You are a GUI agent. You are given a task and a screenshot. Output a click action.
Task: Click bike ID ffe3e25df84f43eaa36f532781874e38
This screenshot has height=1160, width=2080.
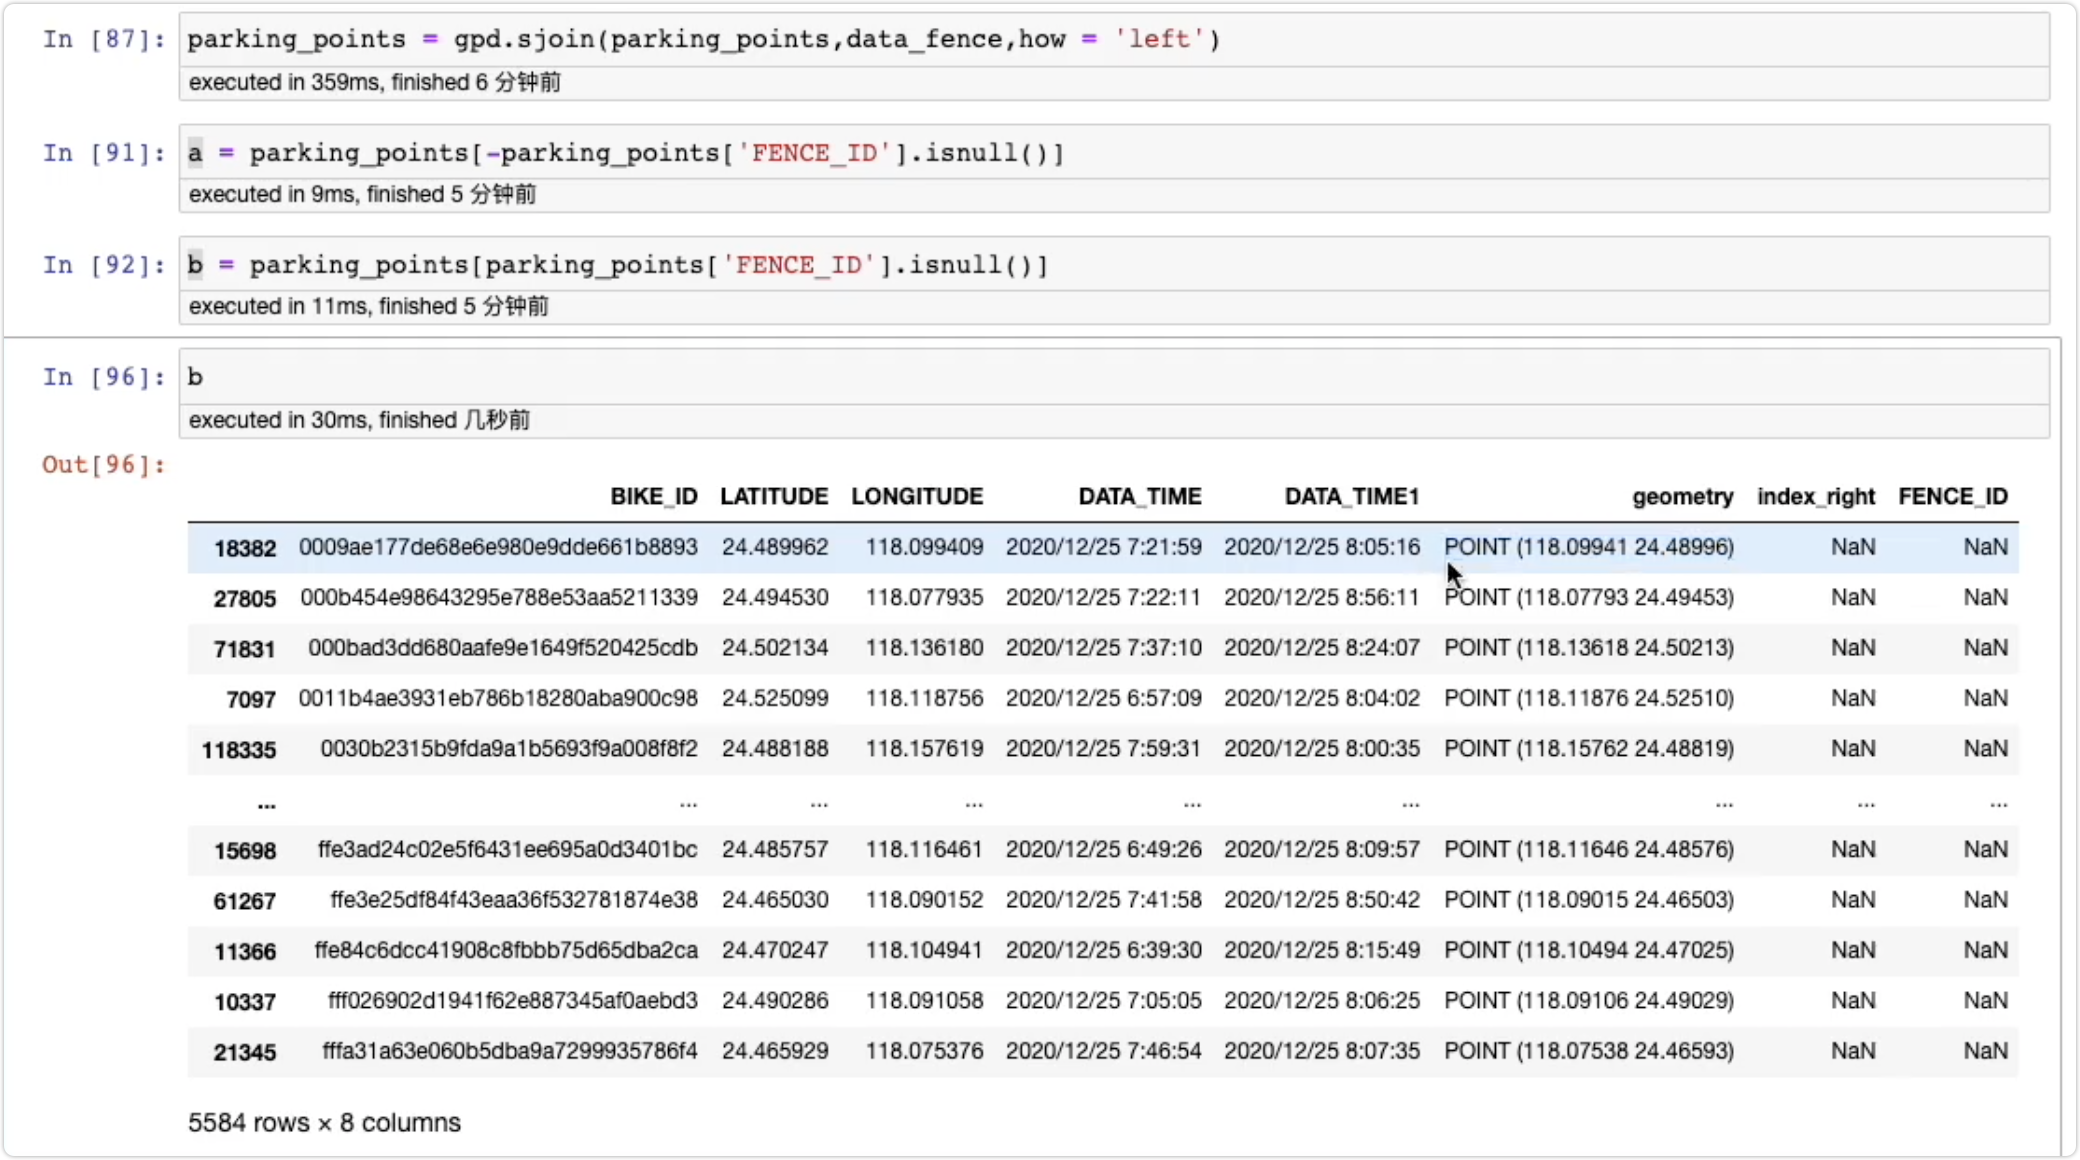(x=514, y=900)
